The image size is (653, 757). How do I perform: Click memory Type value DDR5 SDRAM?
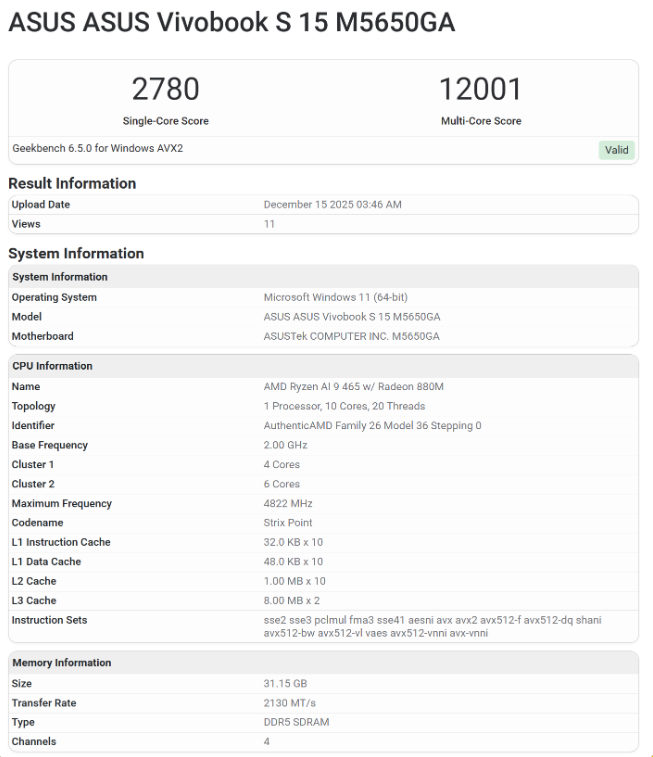[x=296, y=722]
